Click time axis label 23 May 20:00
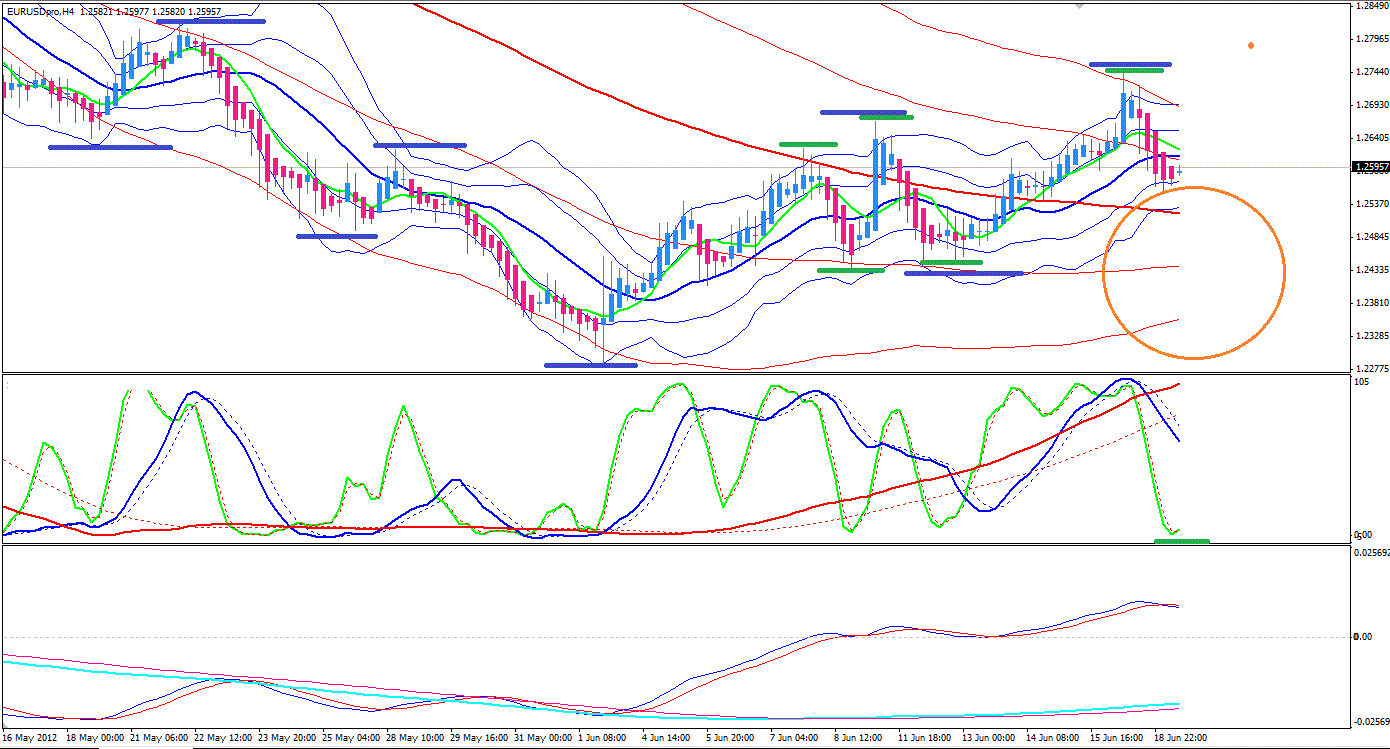This screenshot has width=1390, height=749. (x=288, y=738)
